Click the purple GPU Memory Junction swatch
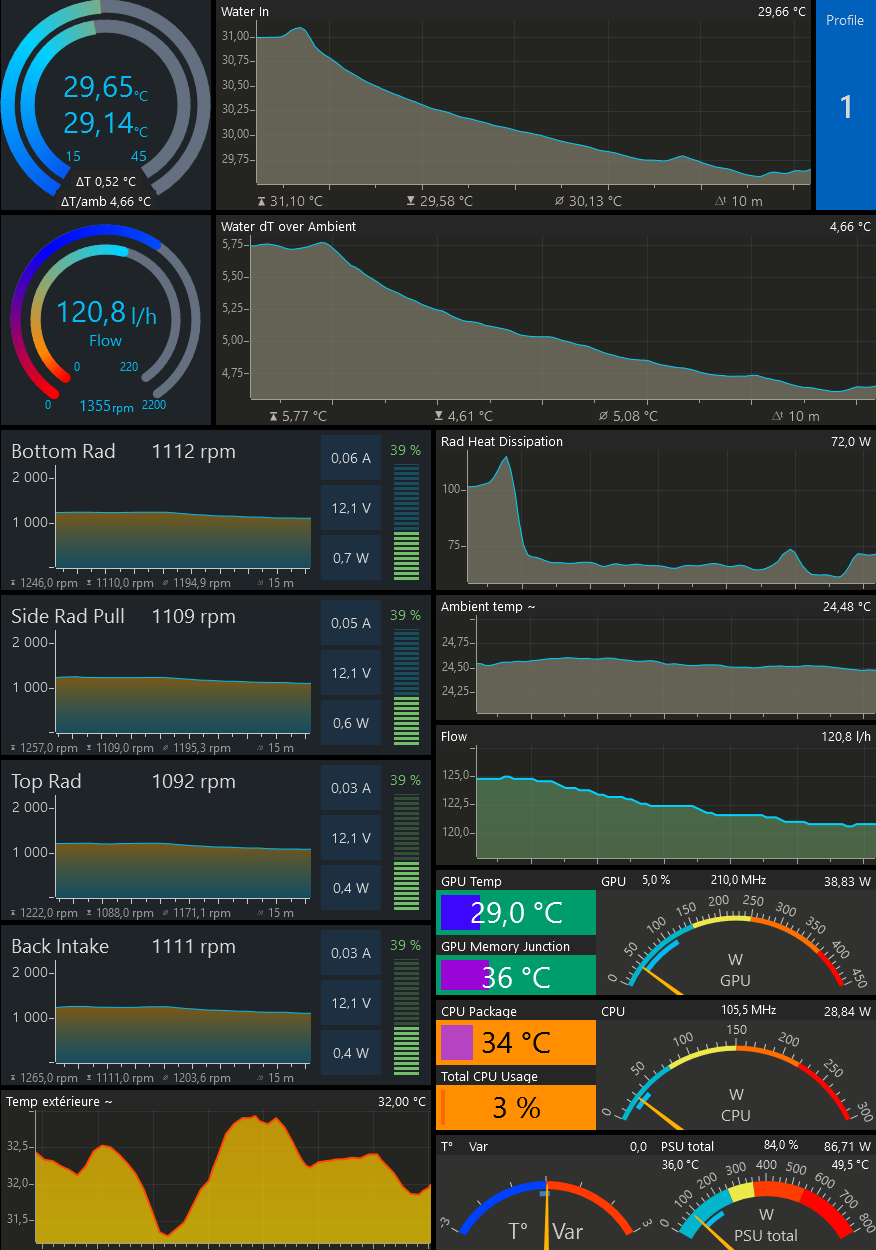Viewport: 876px width, 1250px height. click(x=465, y=976)
